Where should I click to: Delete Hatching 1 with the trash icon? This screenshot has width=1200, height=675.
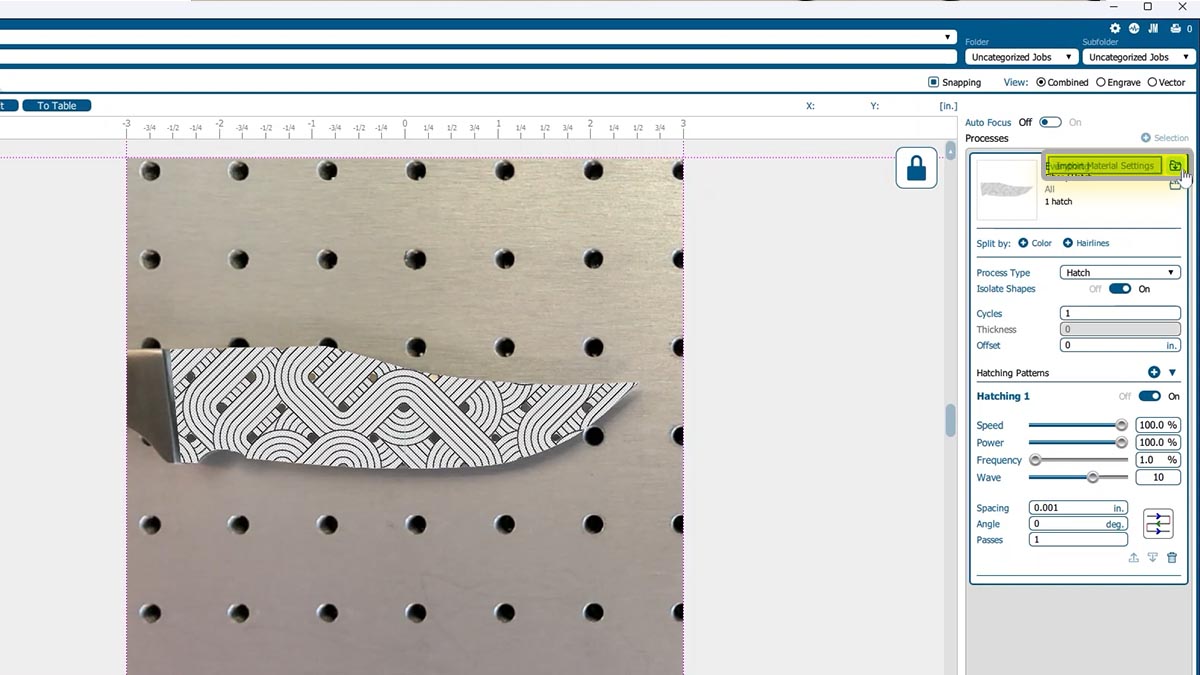(1172, 558)
